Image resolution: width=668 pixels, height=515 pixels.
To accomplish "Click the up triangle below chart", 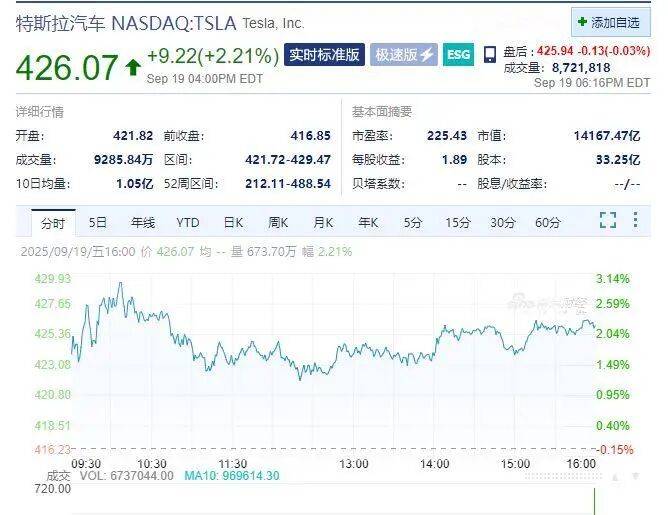I will [615, 478].
